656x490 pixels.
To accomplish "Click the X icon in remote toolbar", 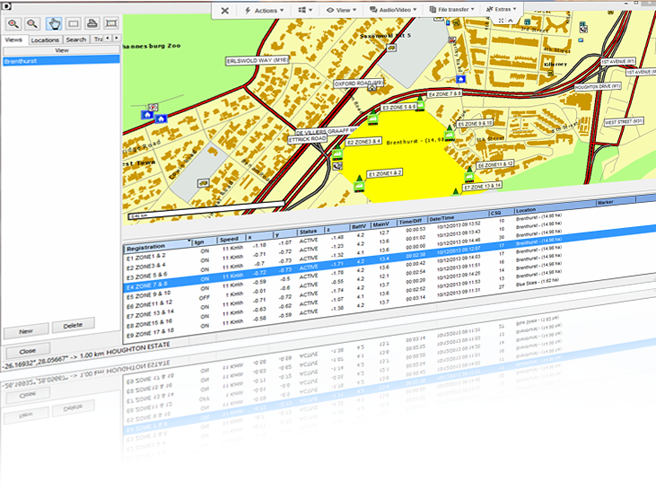I will pyautogui.click(x=224, y=9).
